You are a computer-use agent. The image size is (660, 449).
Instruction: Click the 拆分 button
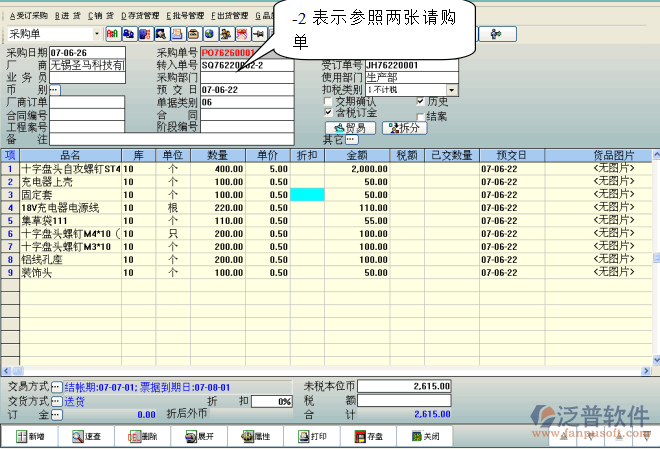click(x=405, y=128)
